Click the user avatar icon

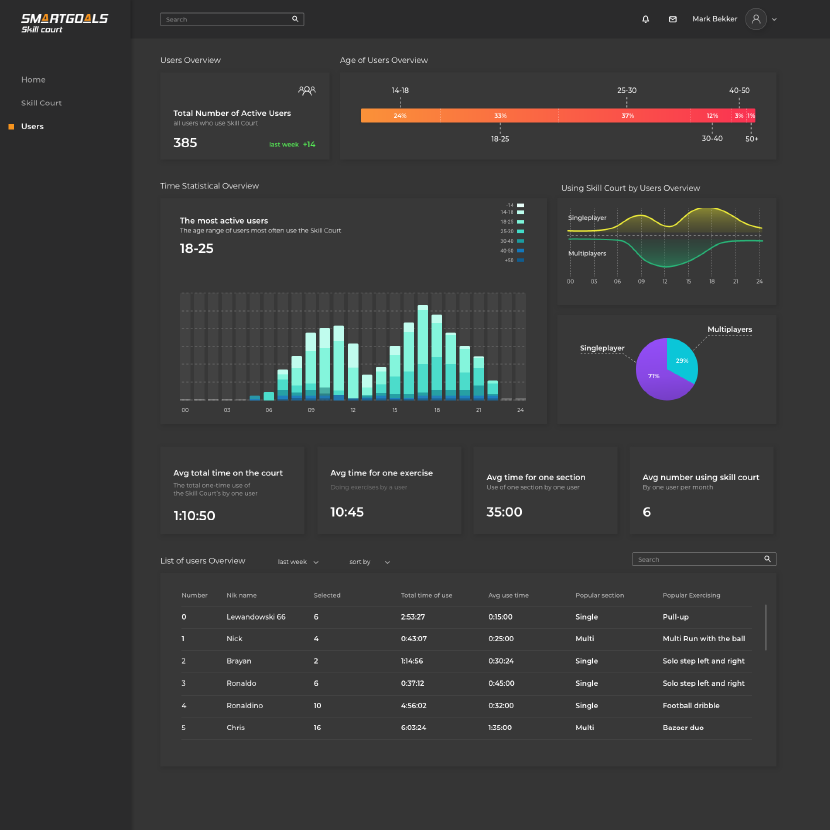(756, 19)
